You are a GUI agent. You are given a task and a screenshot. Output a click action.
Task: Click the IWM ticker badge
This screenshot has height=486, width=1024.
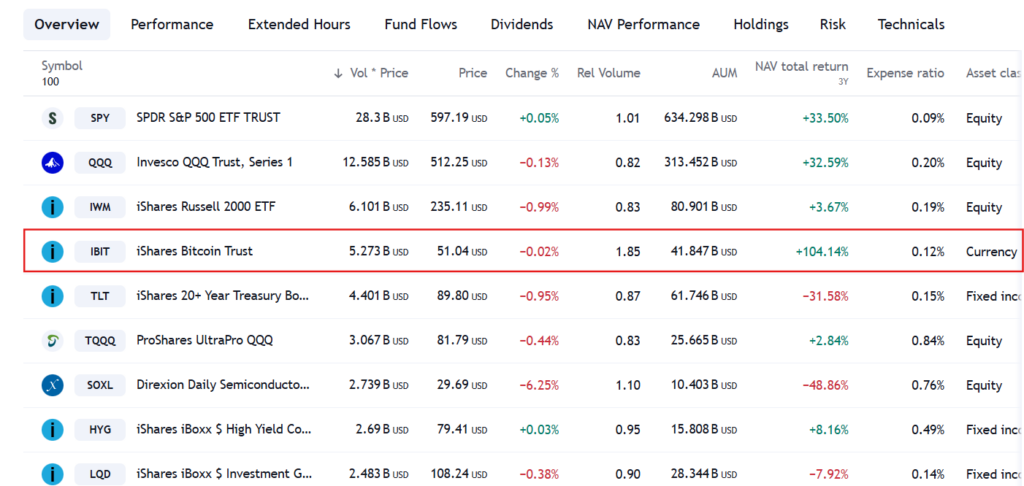[x=100, y=207]
